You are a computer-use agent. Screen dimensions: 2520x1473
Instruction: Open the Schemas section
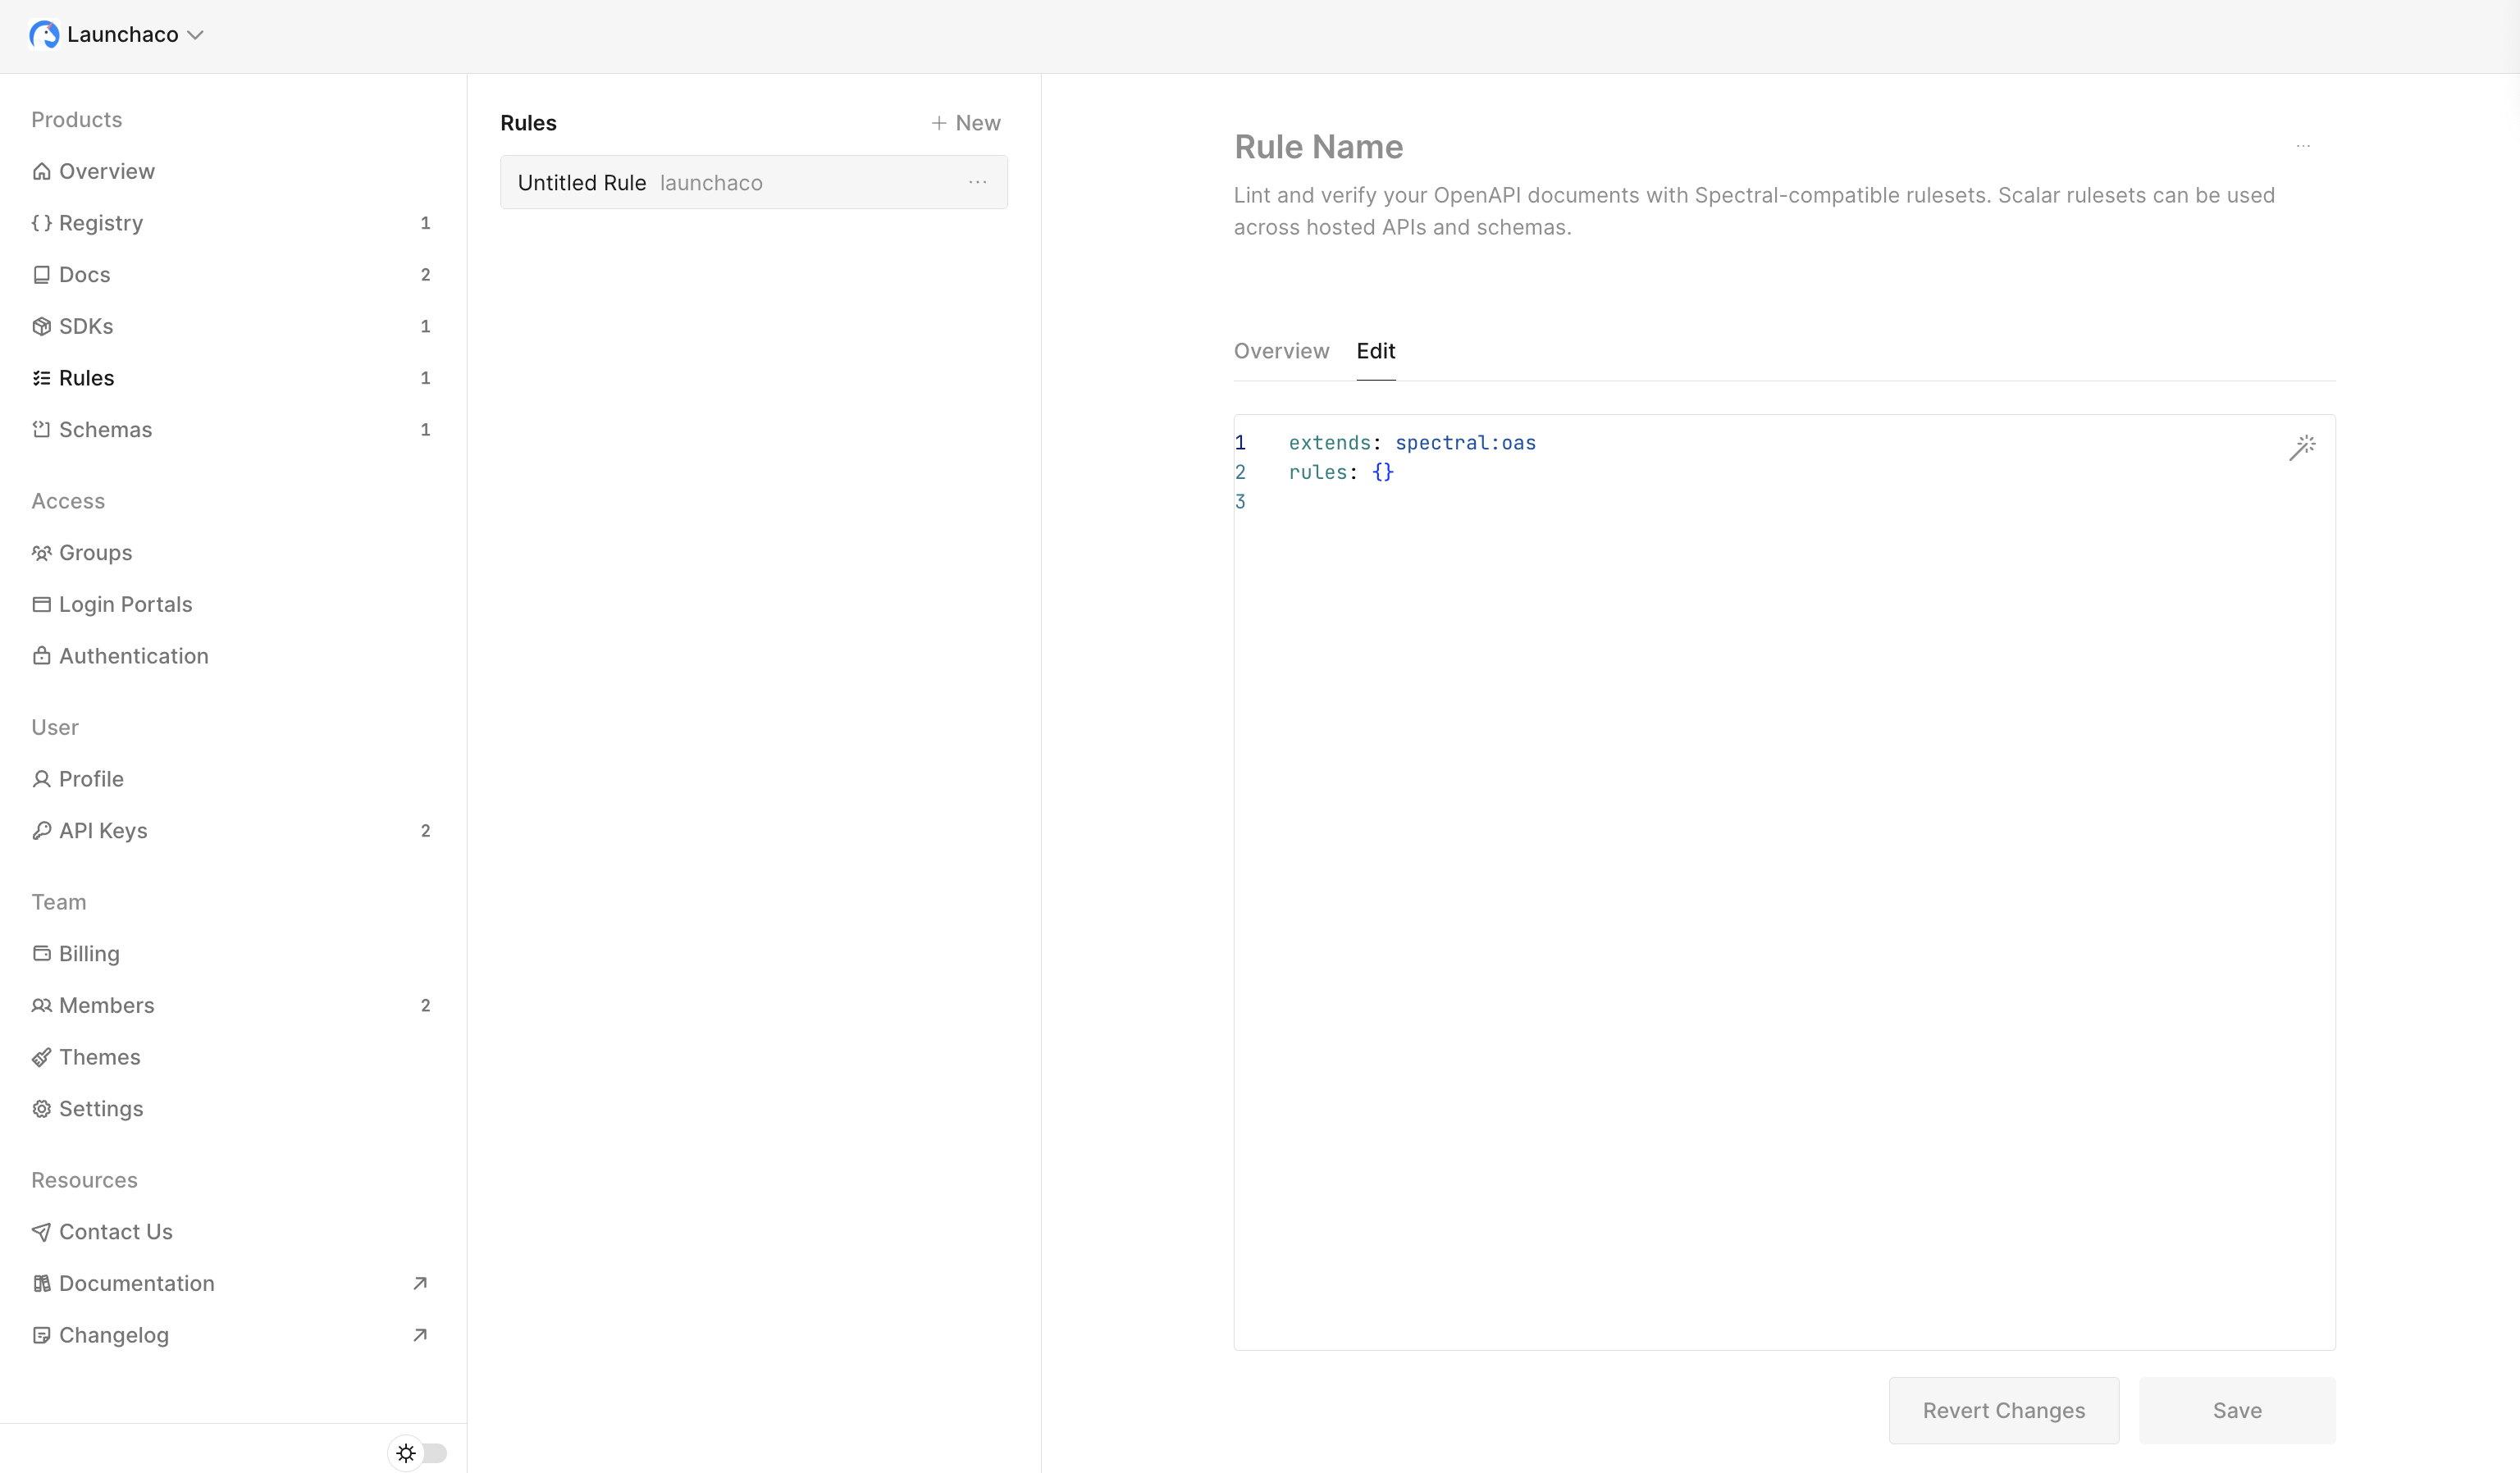106,429
